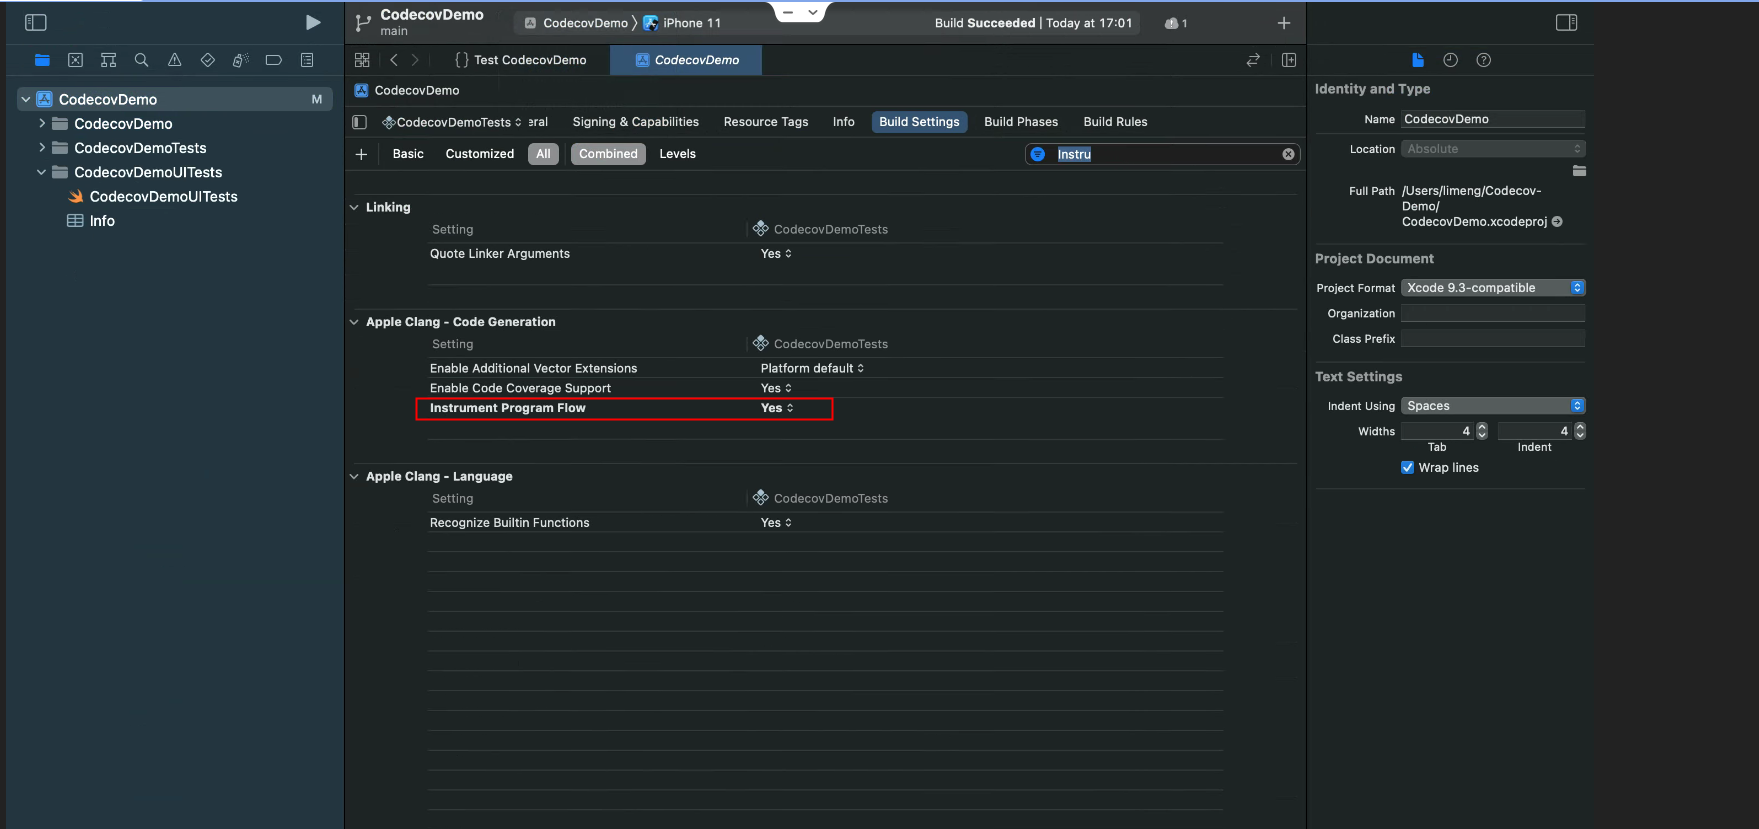Collapse the Linking section

354,208
